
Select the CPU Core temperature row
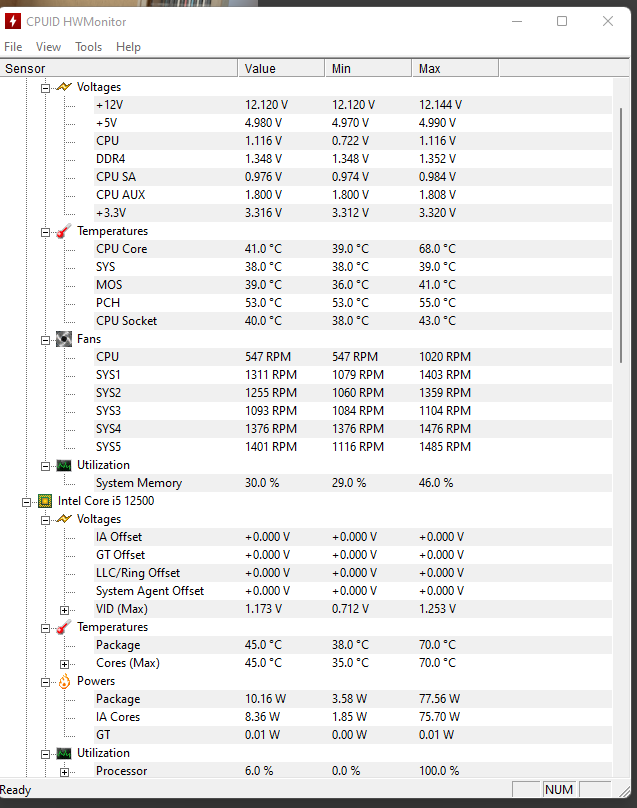(x=121, y=249)
